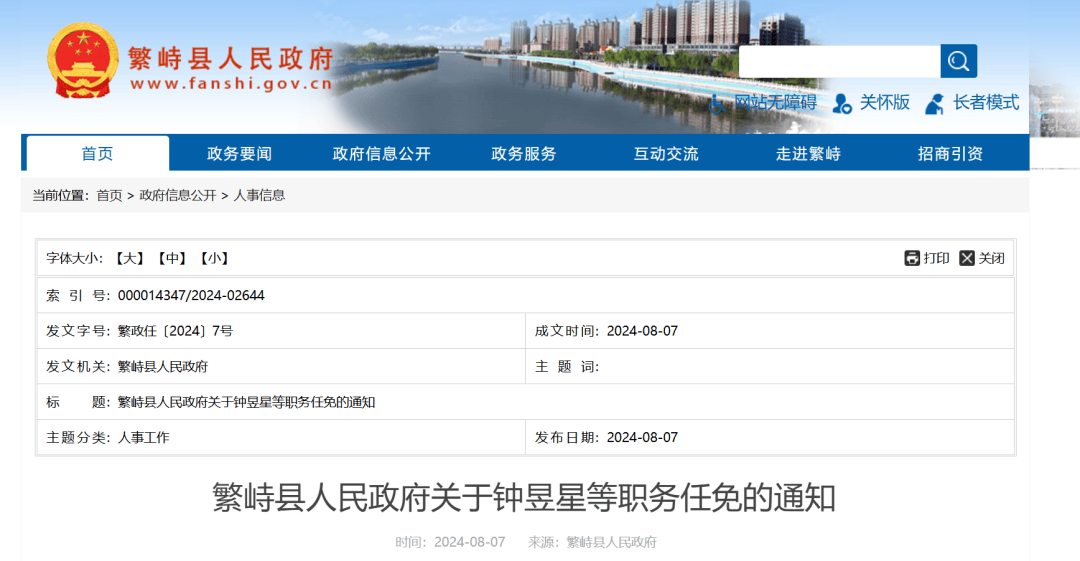Select 发文机关 value 繁峙县人民政府
1080x561 pixels.
(163, 367)
